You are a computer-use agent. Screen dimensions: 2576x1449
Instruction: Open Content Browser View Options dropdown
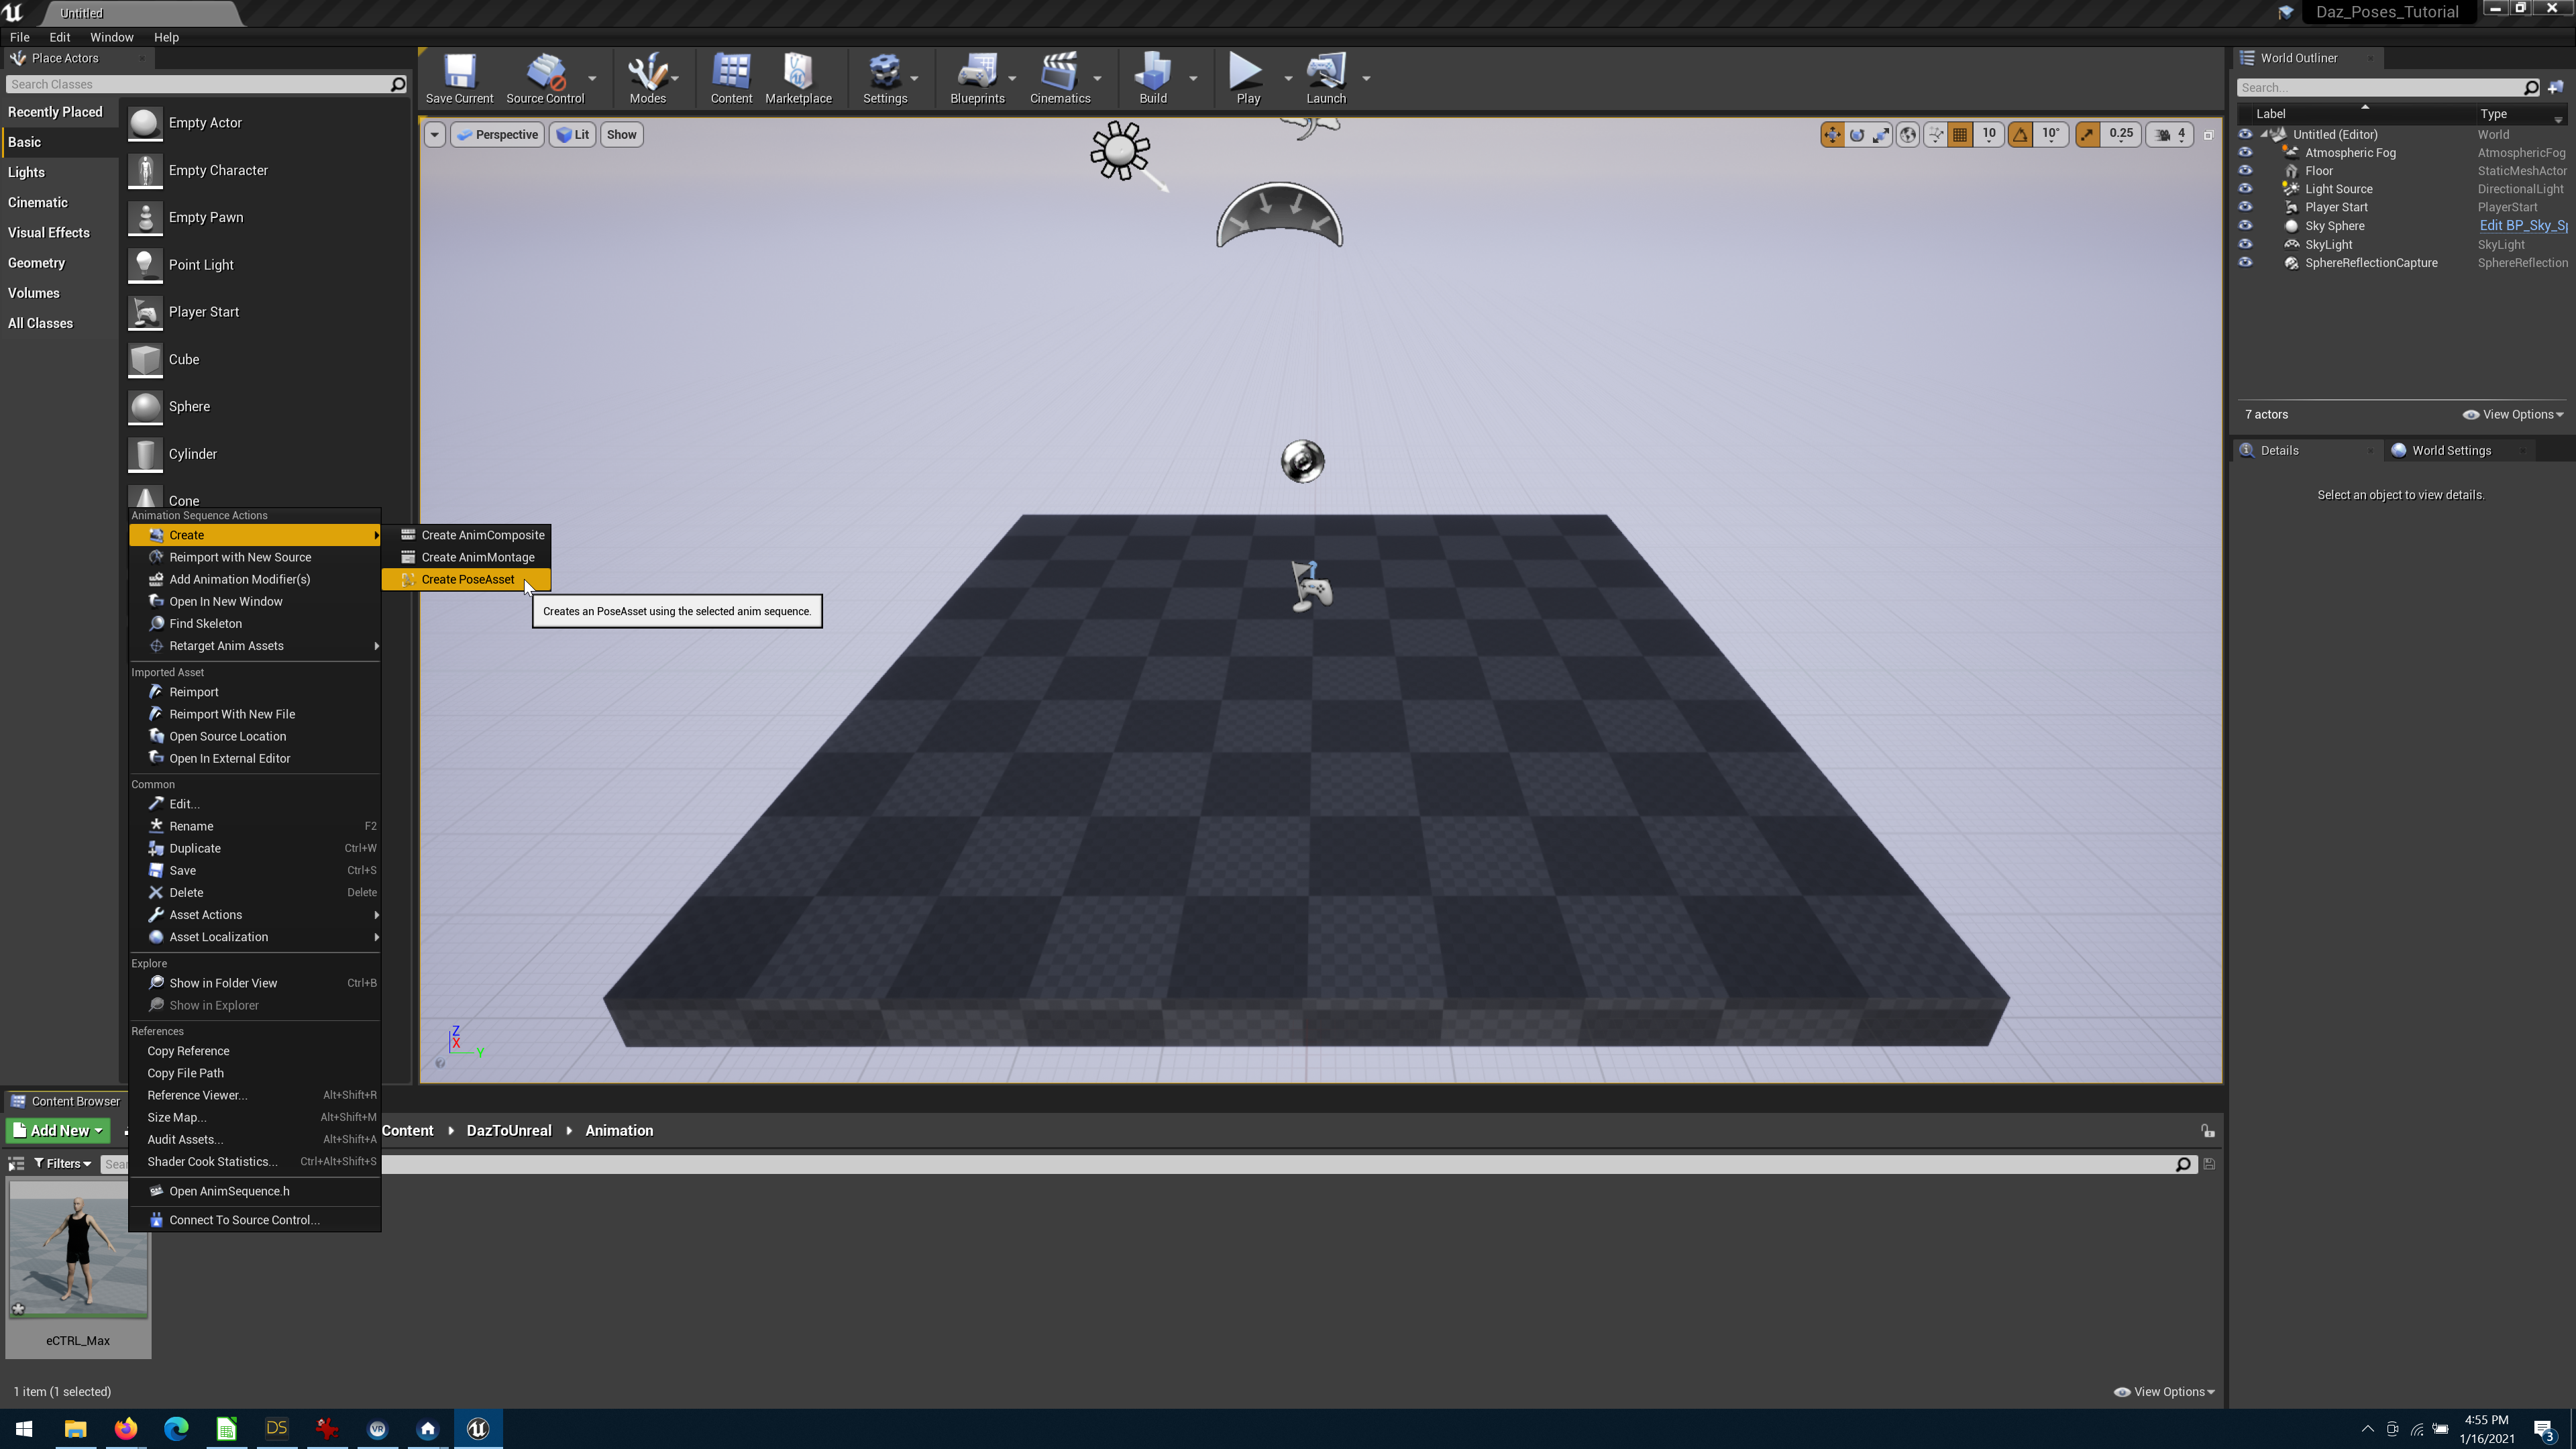click(x=2164, y=1392)
